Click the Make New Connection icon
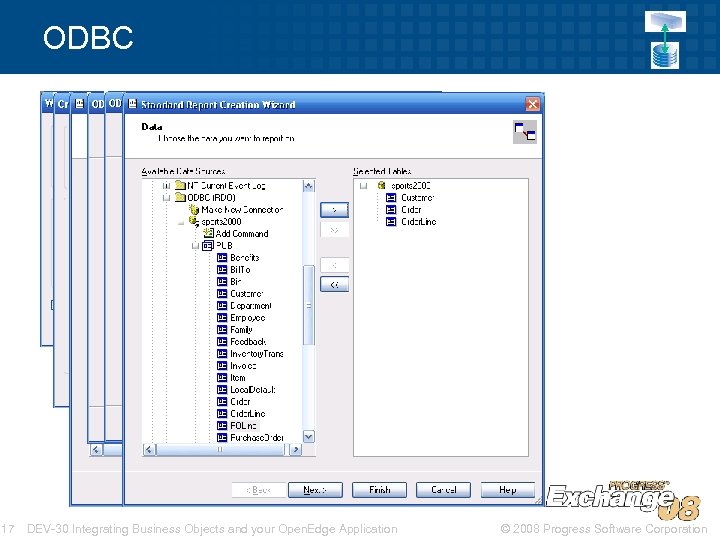Image resolution: width=720 pixels, height=540 pixels. [194, 209]
